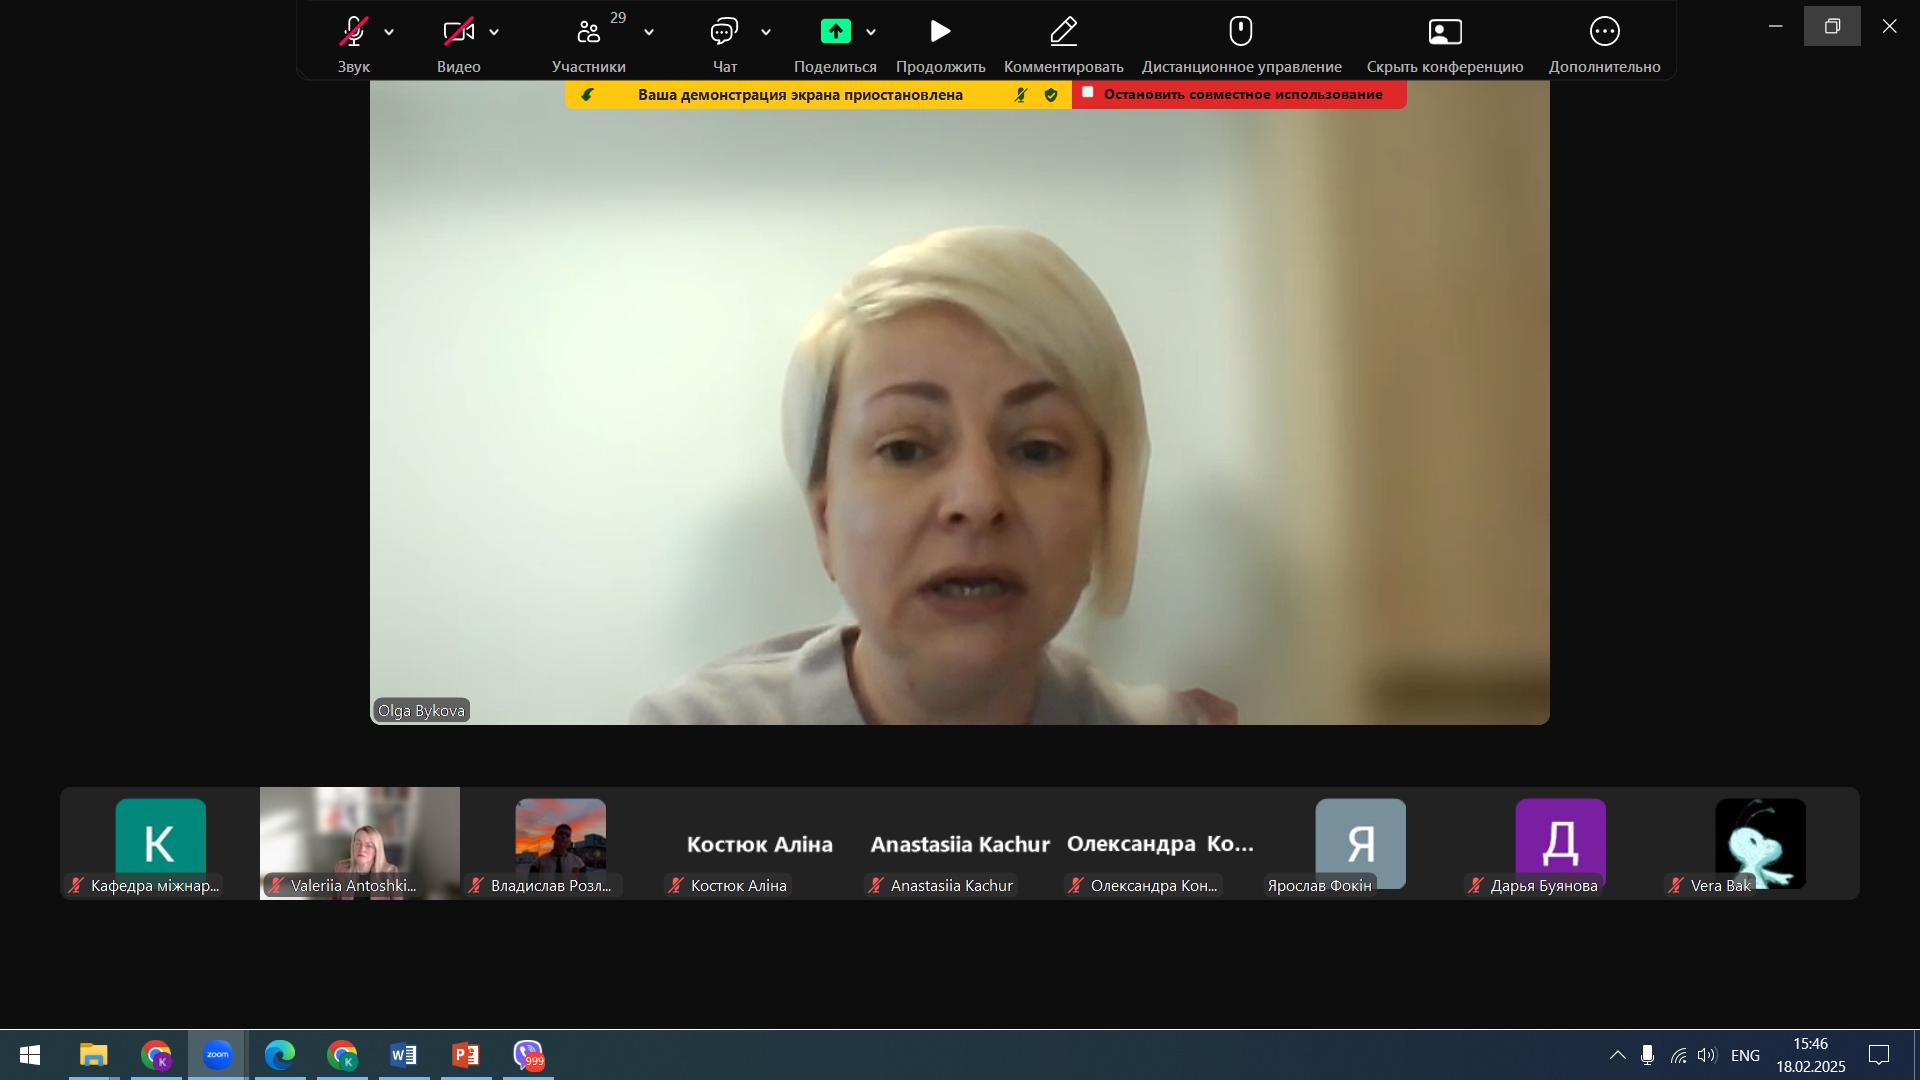Open the Windows notification center icon
The image size is (1920, 1080).
[x=1879, y=1055]
